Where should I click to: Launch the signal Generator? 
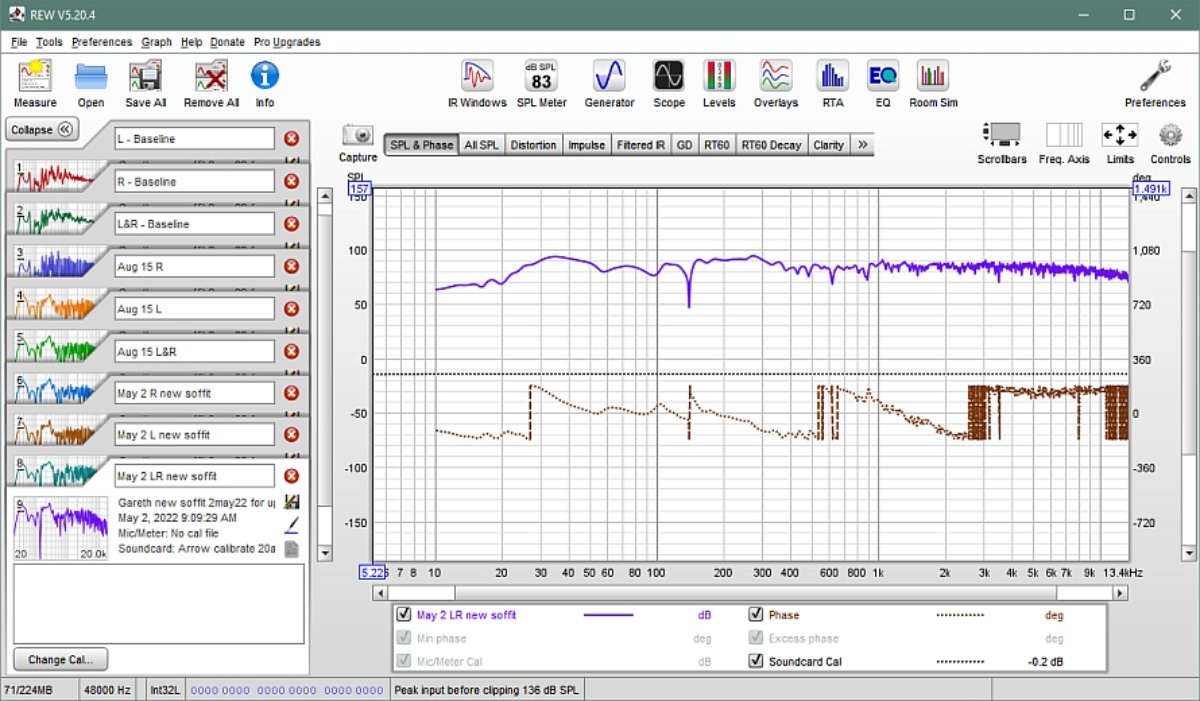609,77
